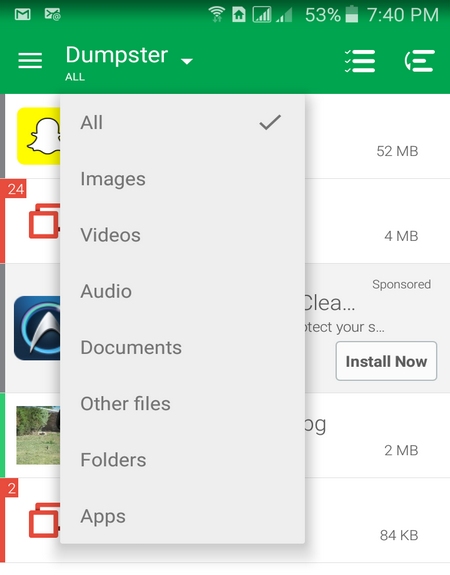Image resolution: width=450 pixels, height=575 pixels.
Task: Open the stacked files icon with 24 badge
Action: pyautogui.click(x=44, y=221)
